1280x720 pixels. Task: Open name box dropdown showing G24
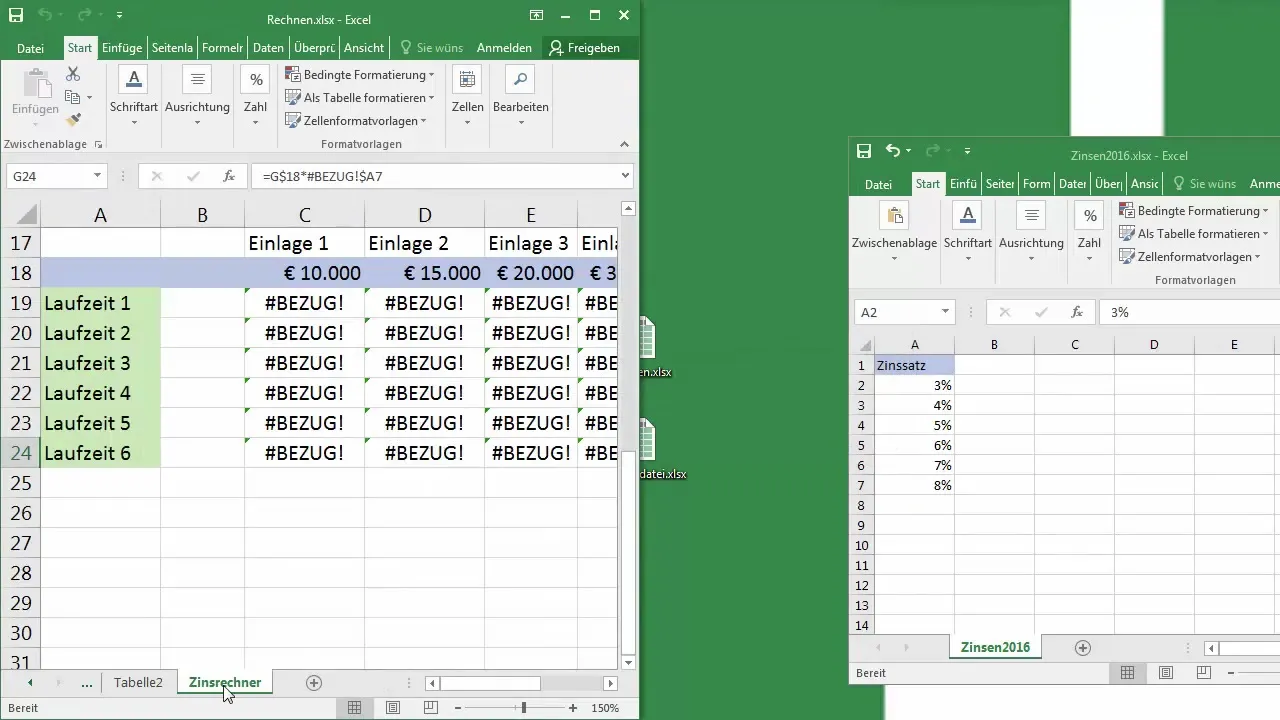coord(97,176)
